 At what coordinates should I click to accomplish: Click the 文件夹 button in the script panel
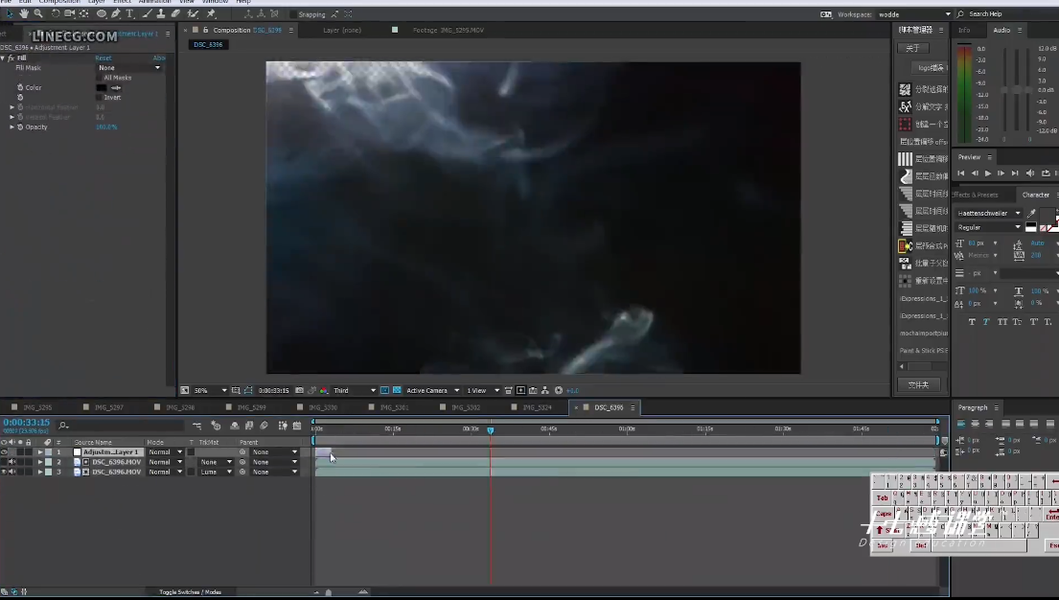[918, 384]
